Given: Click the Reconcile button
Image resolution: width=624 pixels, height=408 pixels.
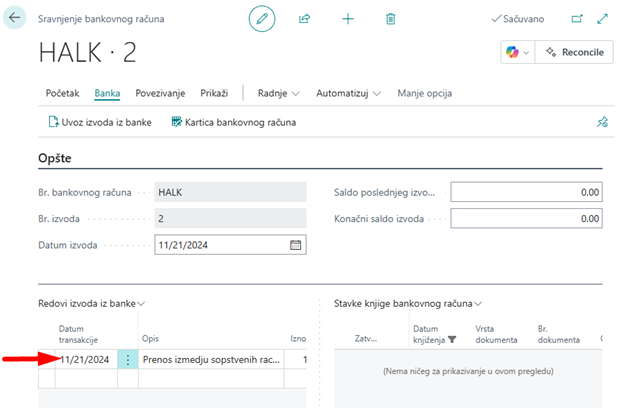Looking at the screenshot, I should coord(574,53).
